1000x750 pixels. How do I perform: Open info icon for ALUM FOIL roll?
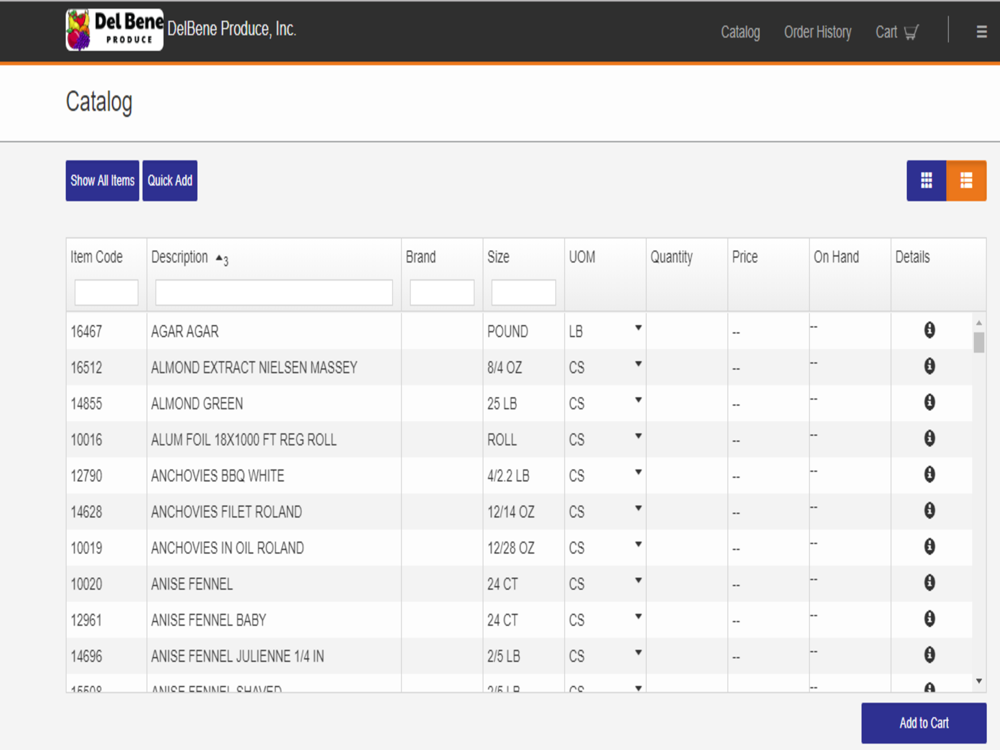(x=929, y=438)
